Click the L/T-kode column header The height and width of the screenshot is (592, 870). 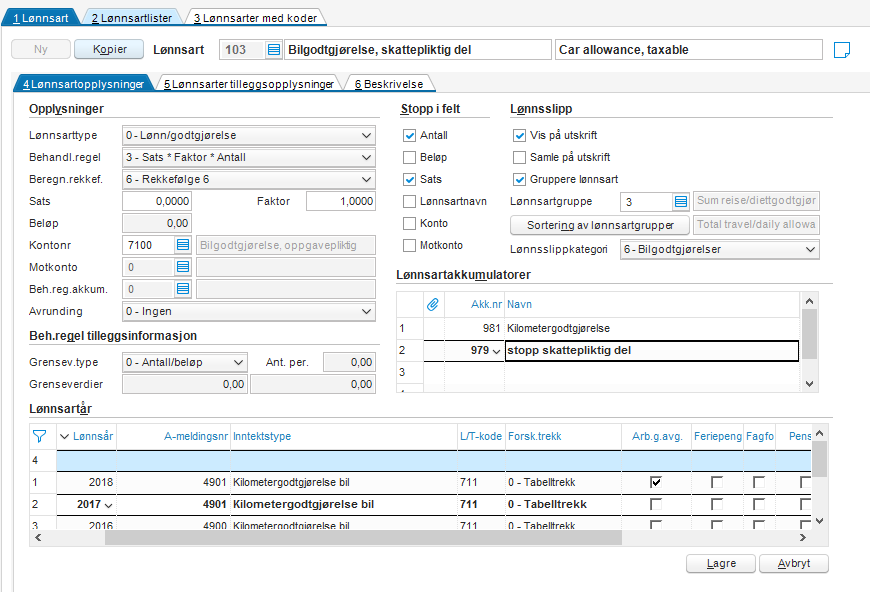click(481, 437)
